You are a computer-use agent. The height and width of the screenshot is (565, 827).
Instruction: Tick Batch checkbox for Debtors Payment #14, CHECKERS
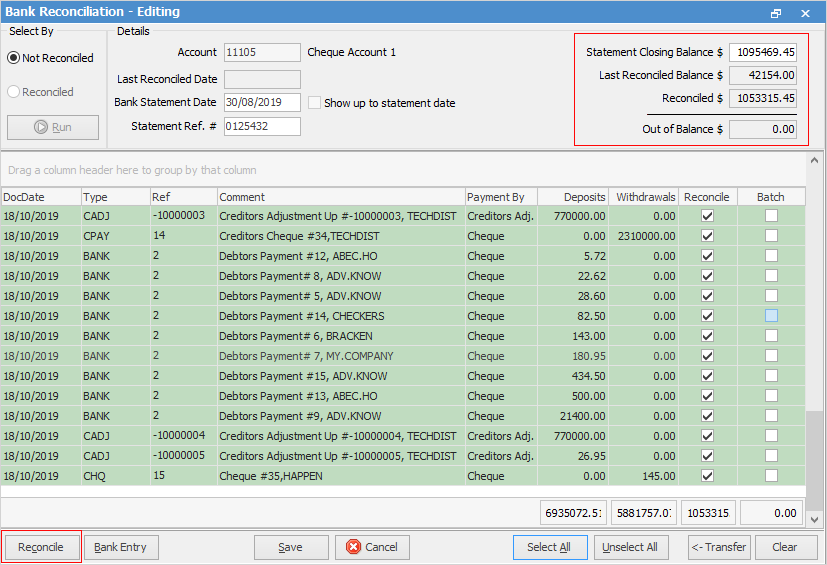point(771,316)
